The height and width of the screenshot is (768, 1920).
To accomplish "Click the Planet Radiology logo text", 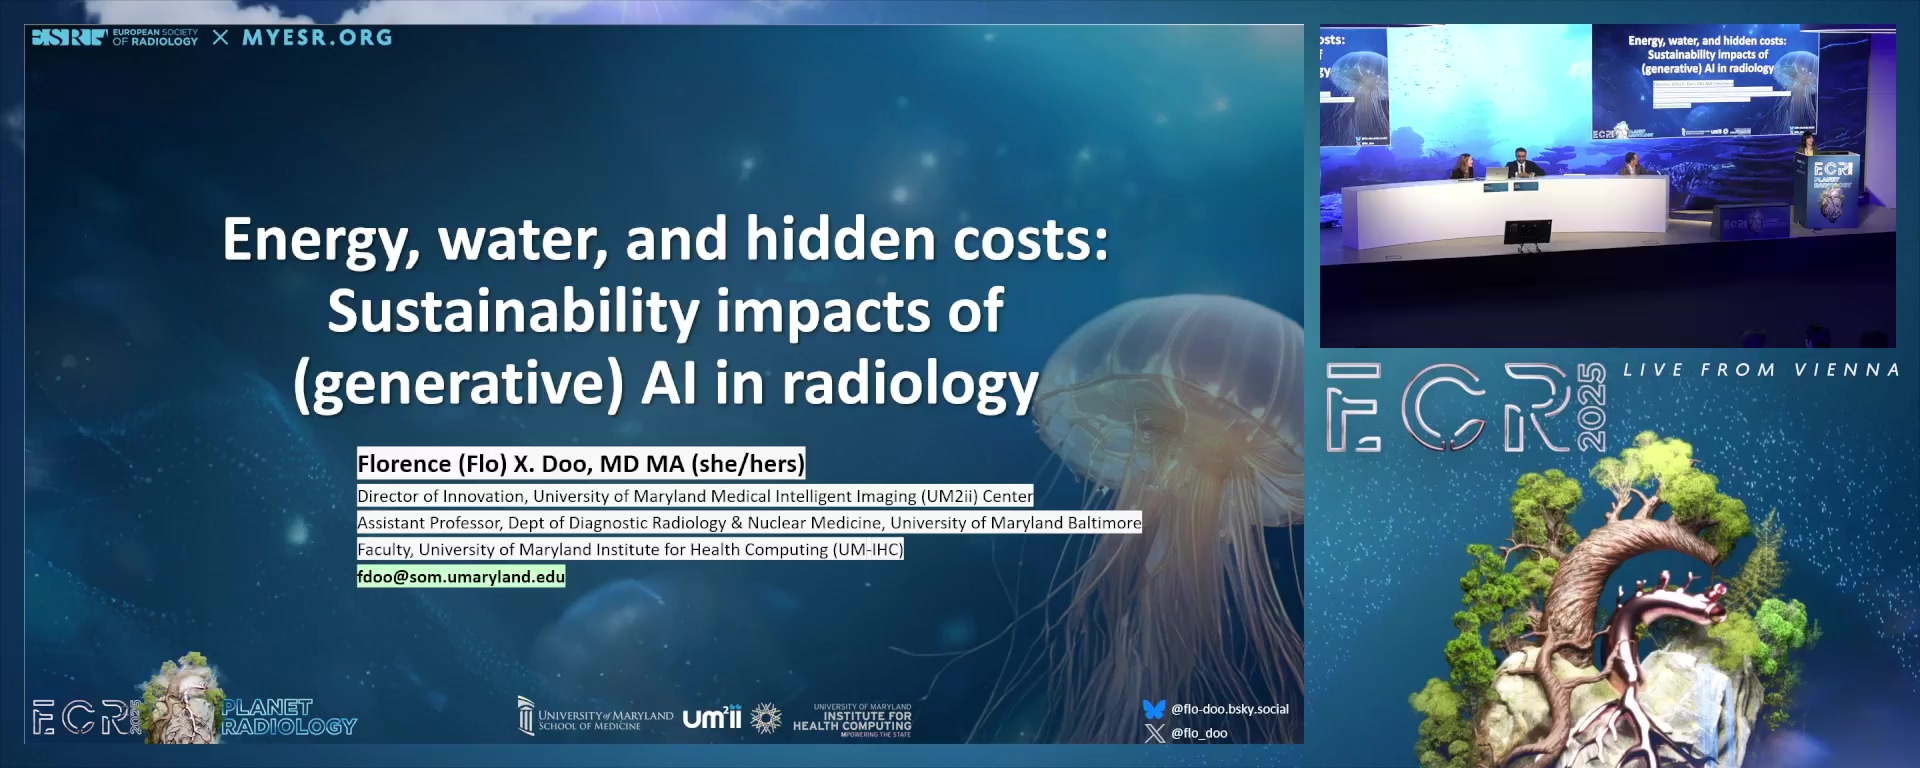I will click(x=288, y=717).
